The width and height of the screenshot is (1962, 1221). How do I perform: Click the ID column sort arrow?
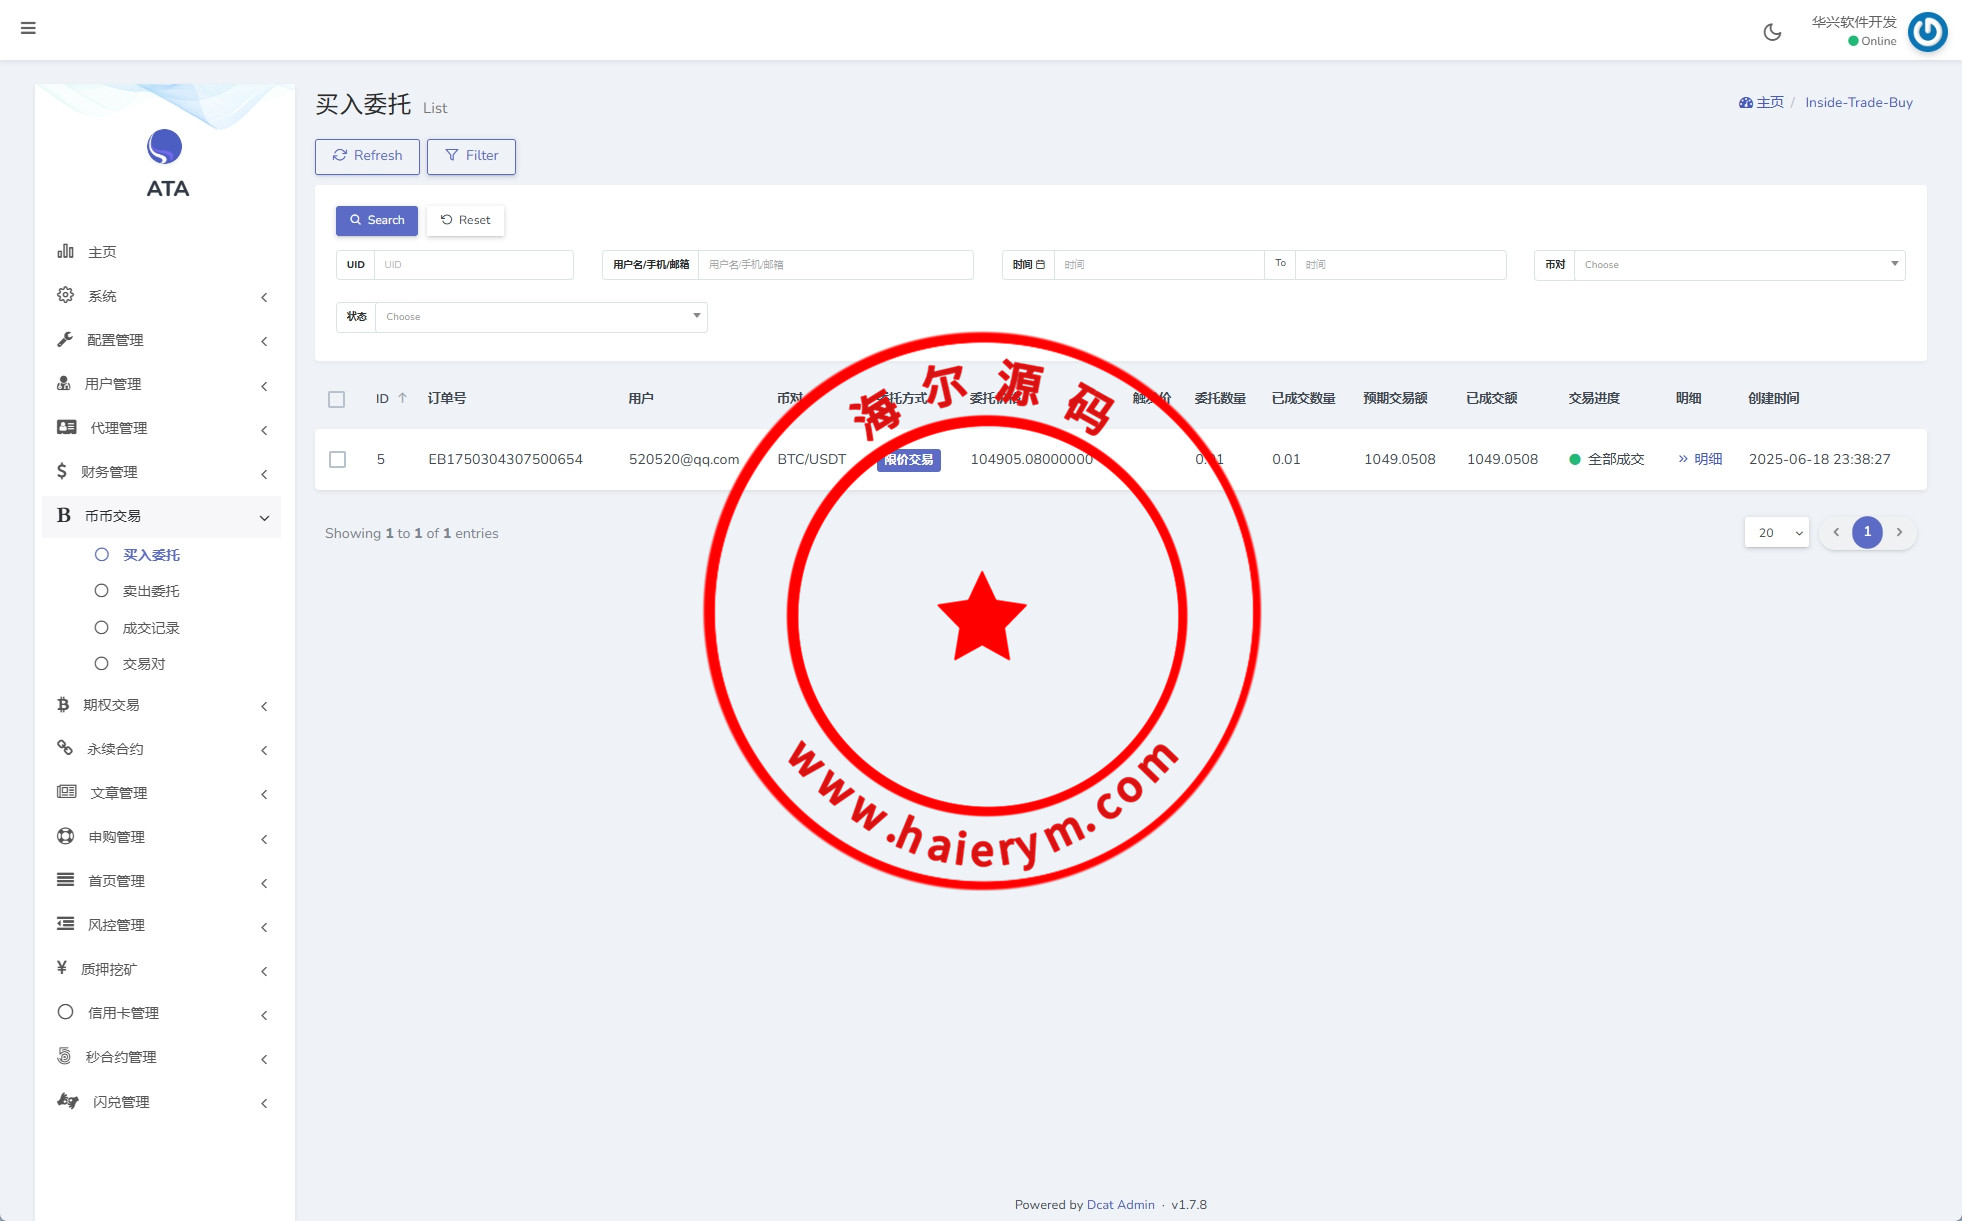pyautogui.click(x=403, y=398)
